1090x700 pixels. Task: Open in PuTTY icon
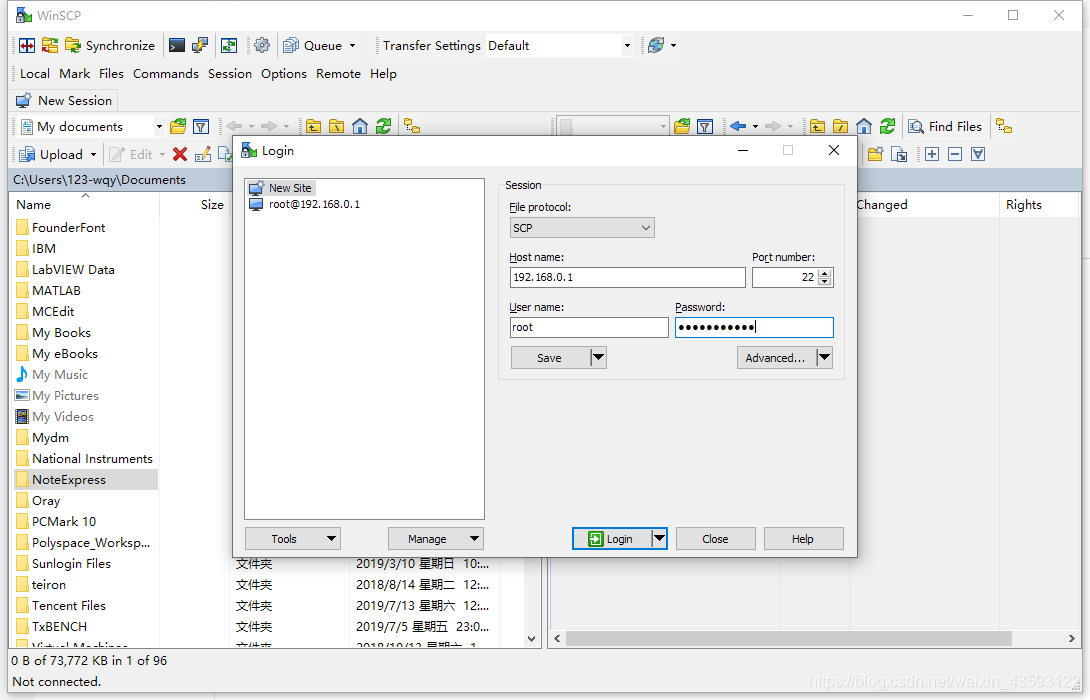[200, 46]
